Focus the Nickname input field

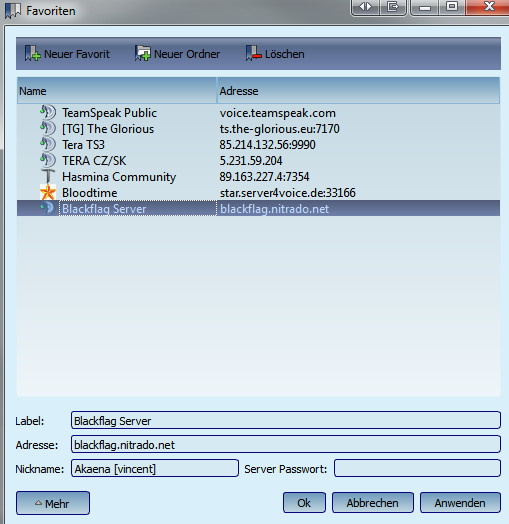click(155, 469)
